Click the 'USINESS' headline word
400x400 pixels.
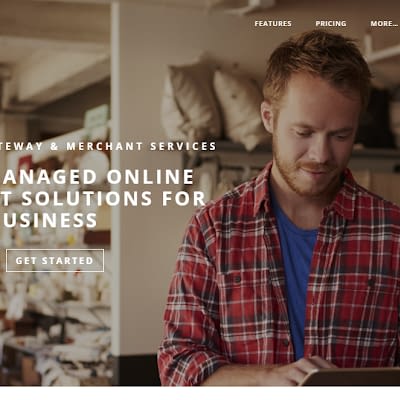pyautogui.click(x=50, y=220)
